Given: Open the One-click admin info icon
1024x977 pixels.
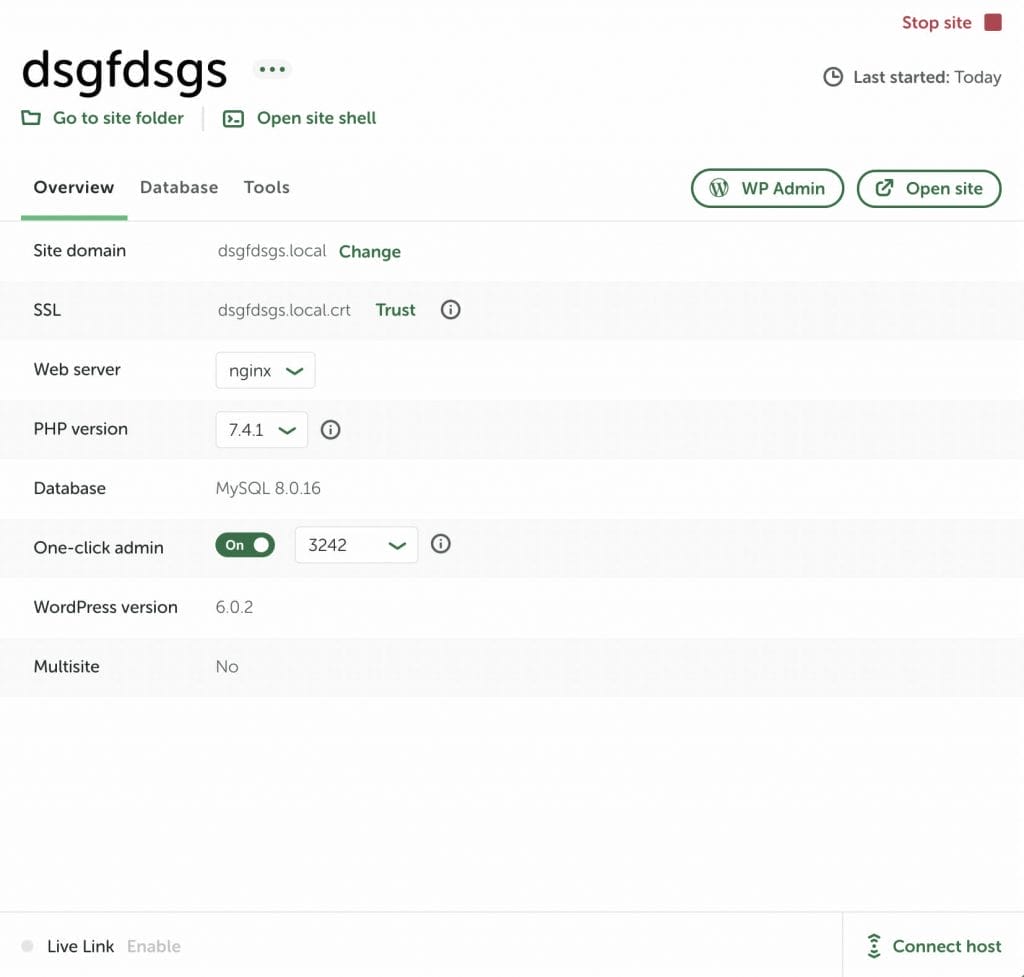Looking at the screenshot, I should pyautogui.click(x=440, y=544).
